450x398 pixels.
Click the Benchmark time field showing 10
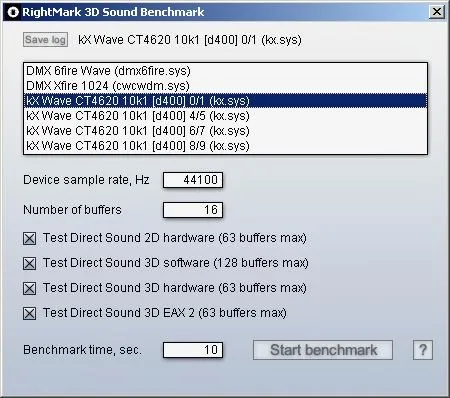pyautogui.click(x=193, y=350)
